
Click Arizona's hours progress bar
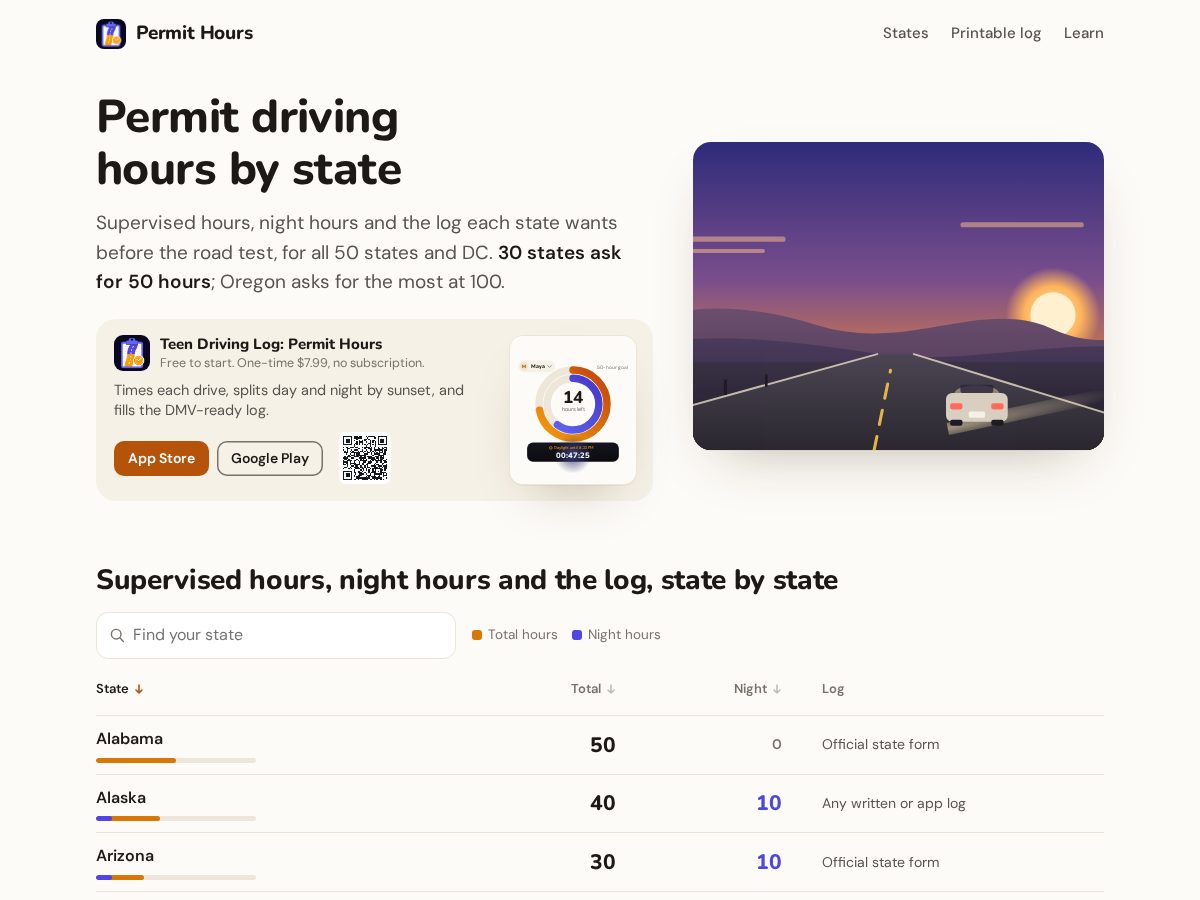pyautogui.click(x=176, y=877)
